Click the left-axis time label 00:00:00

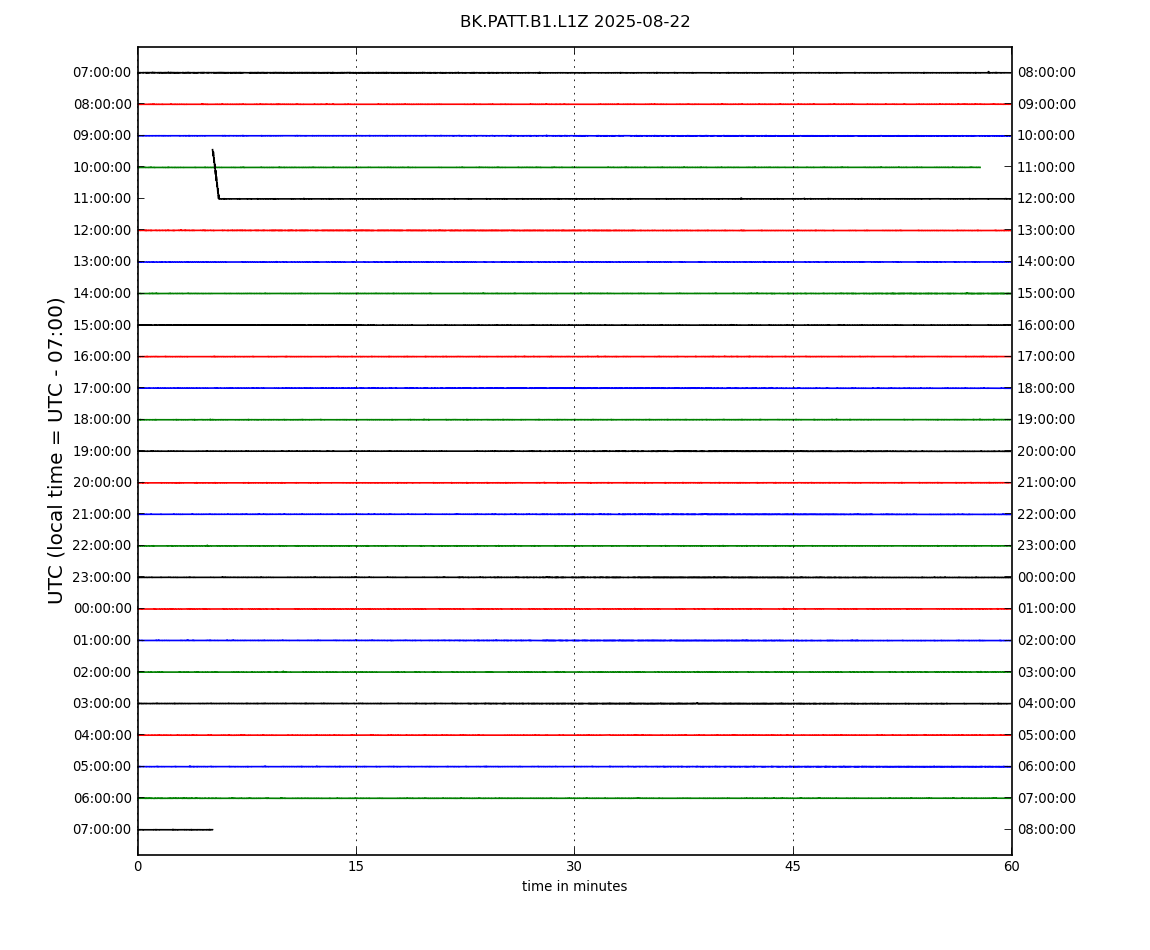(102, 609)
